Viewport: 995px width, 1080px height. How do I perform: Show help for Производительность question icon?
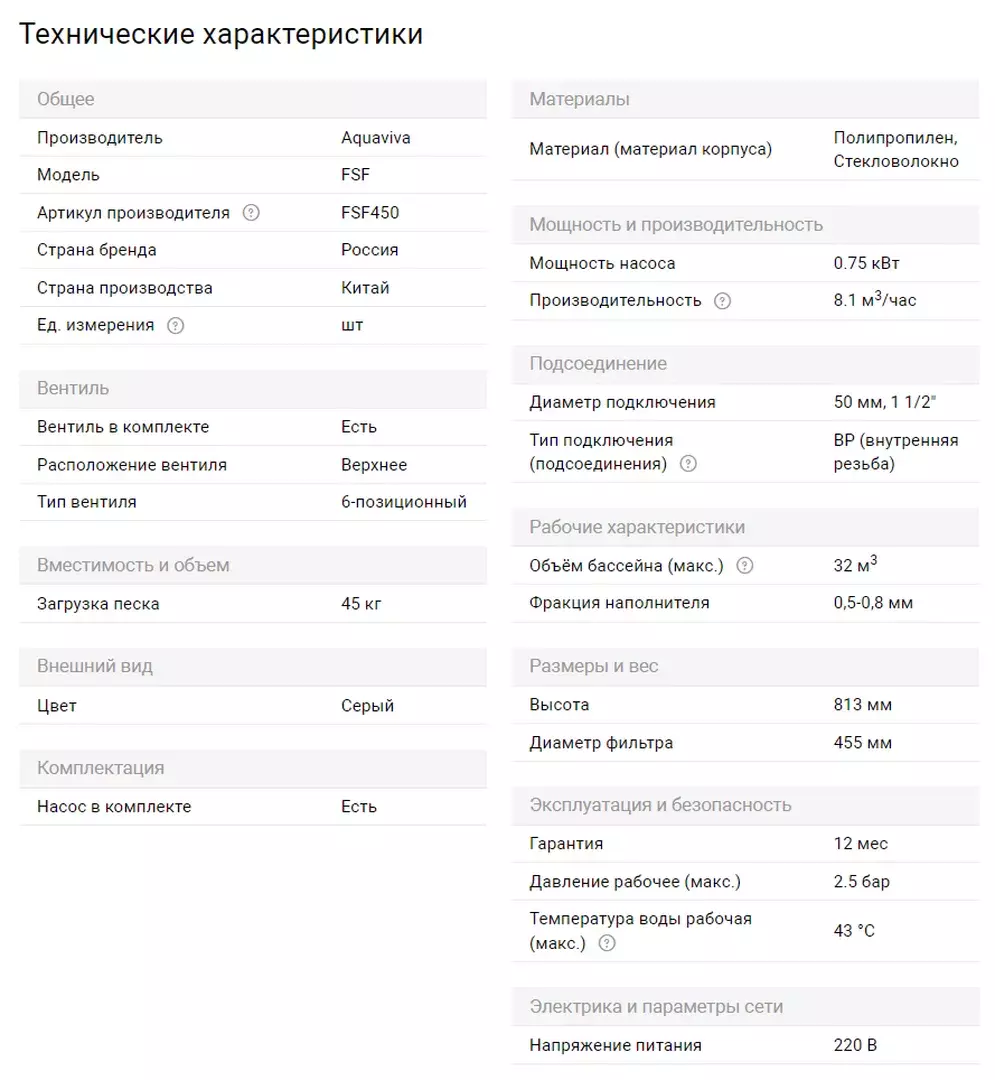[722, 301]
